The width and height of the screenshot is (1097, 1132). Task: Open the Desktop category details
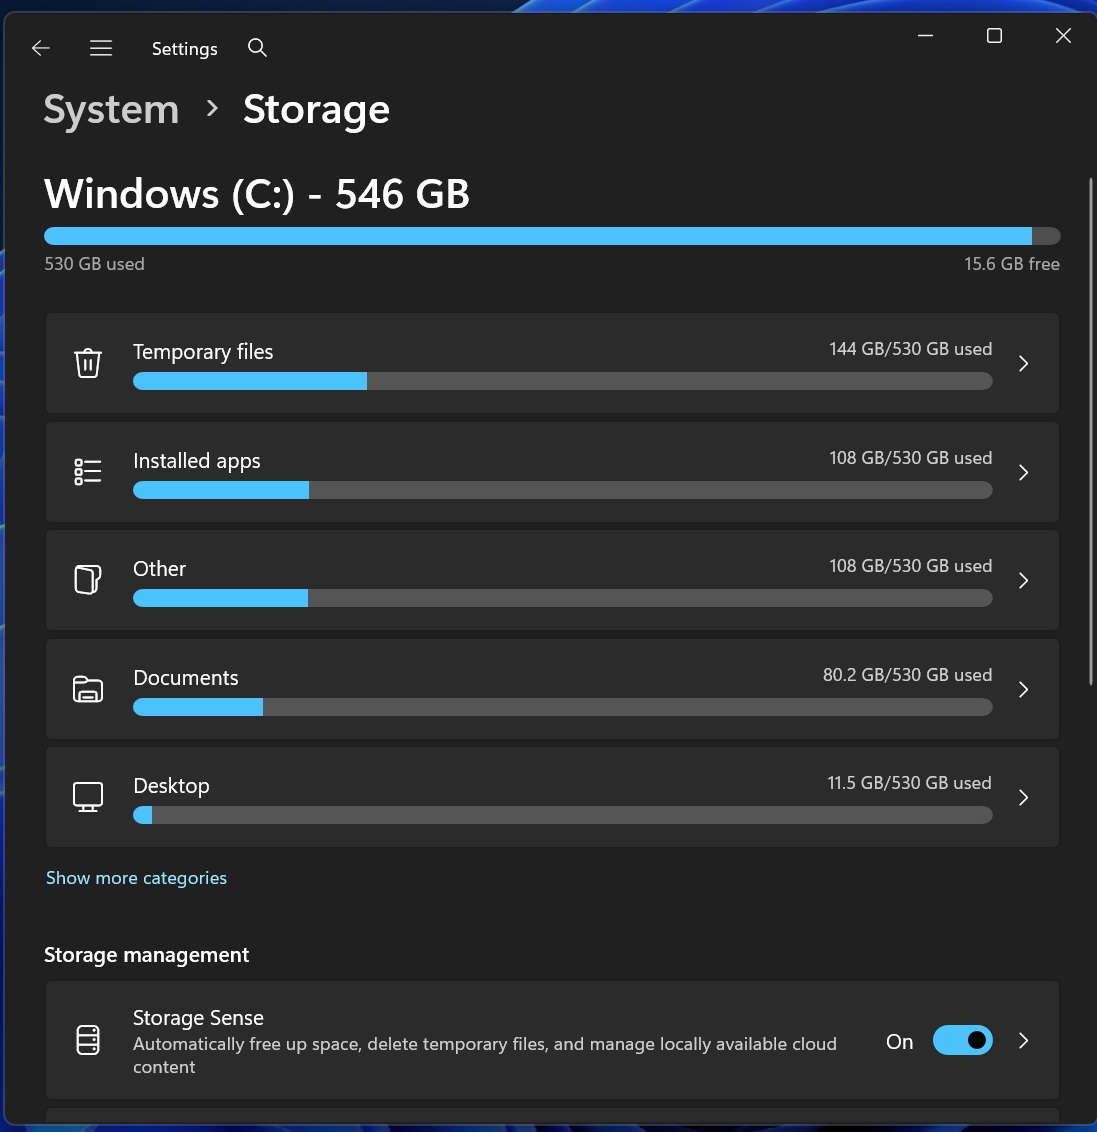tap(1023, 797)
